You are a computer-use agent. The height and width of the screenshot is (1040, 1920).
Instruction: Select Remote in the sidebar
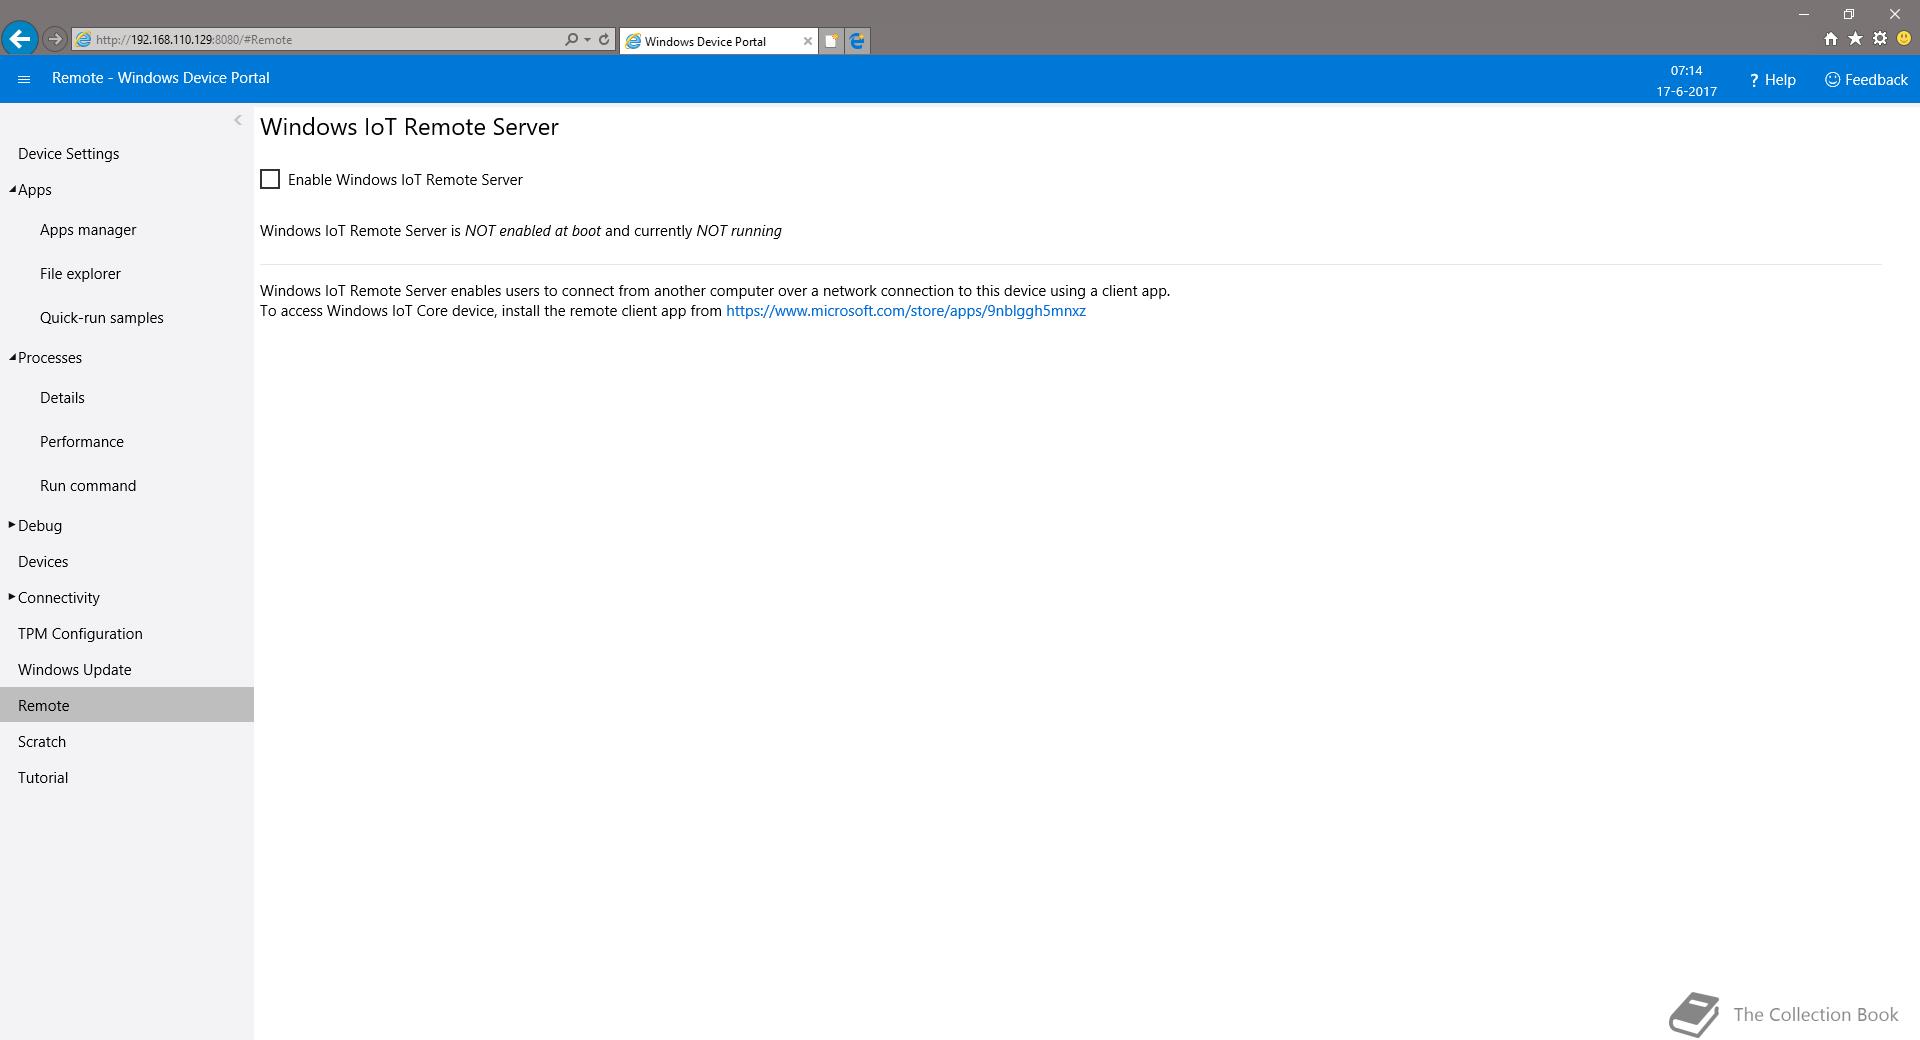pyautogui.click(x=127, y=705)
